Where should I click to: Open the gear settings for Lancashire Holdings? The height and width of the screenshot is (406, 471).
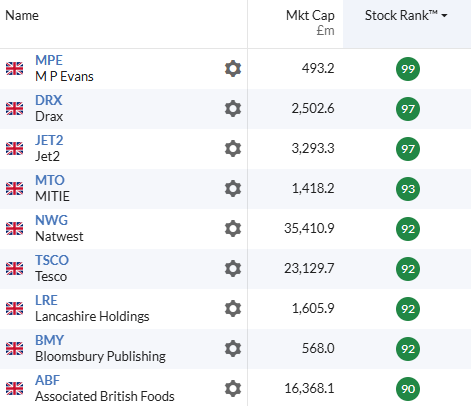click(x=233, y=309)
